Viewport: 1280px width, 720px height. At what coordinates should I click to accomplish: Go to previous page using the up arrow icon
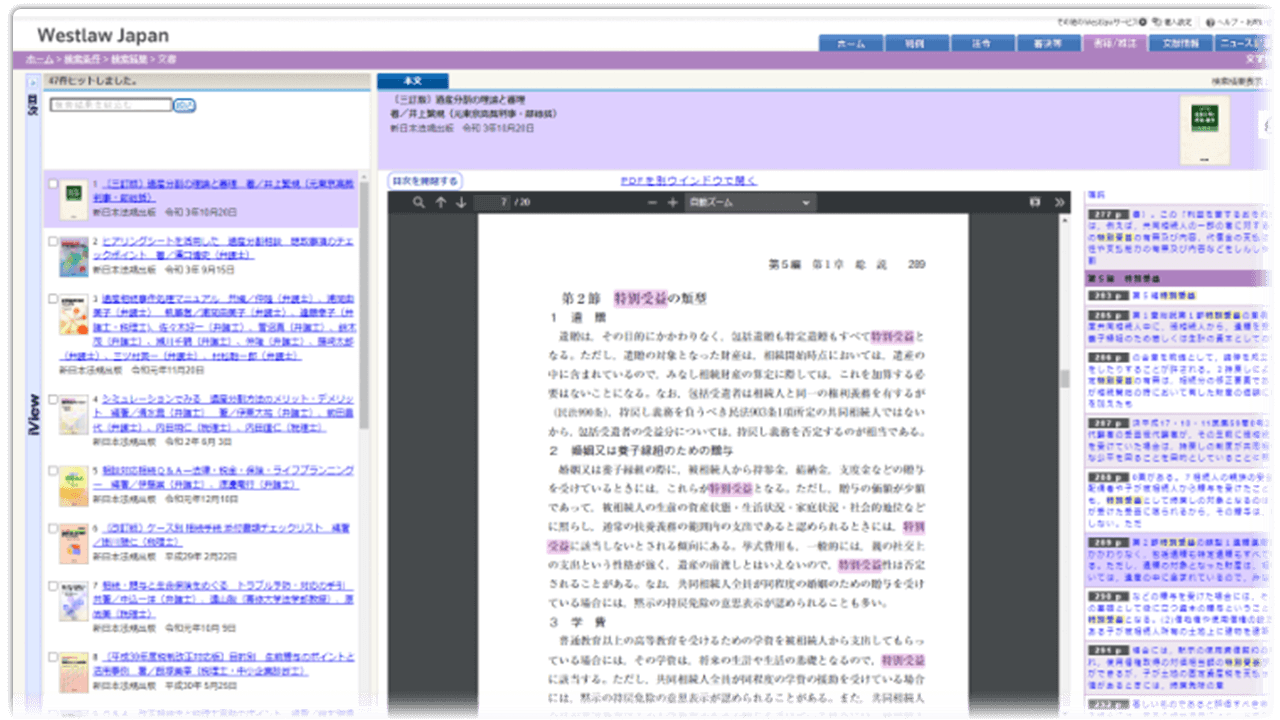tap(442, 202)
